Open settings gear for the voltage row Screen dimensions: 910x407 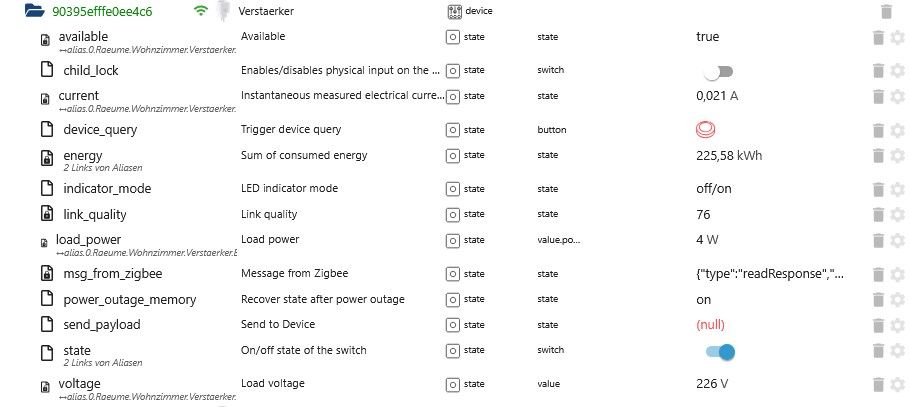coord(897,384)
